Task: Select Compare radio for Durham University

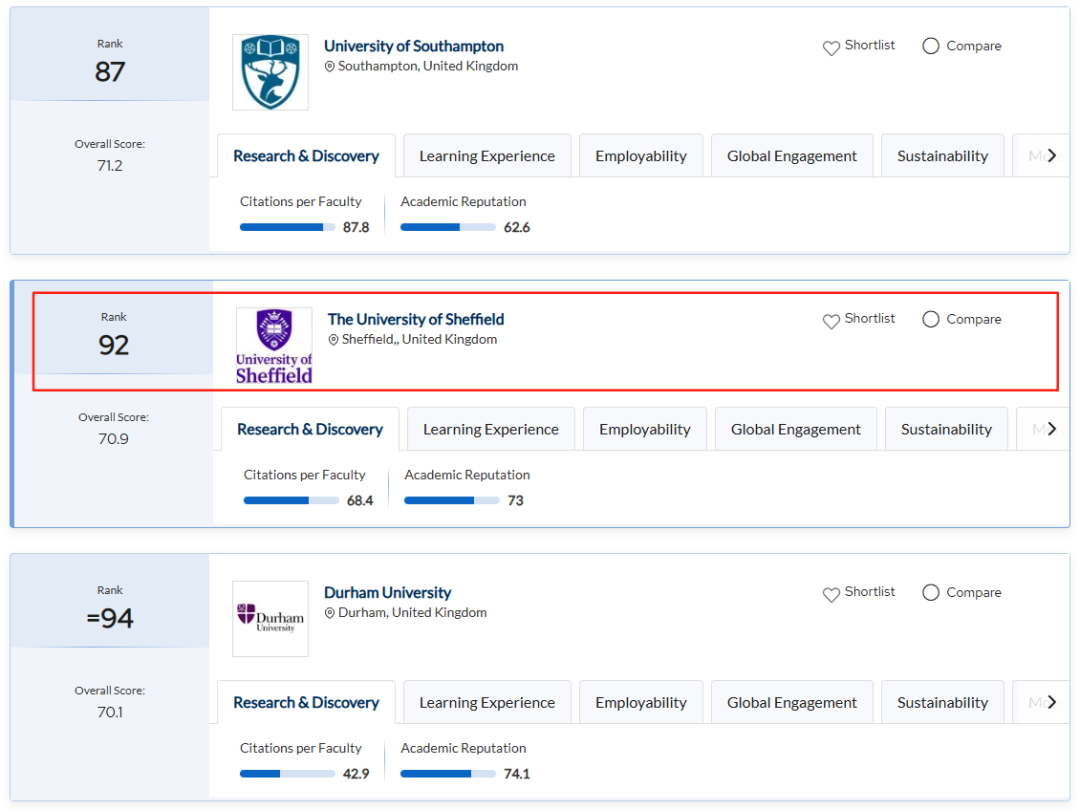Action: [x=931, y=592]
